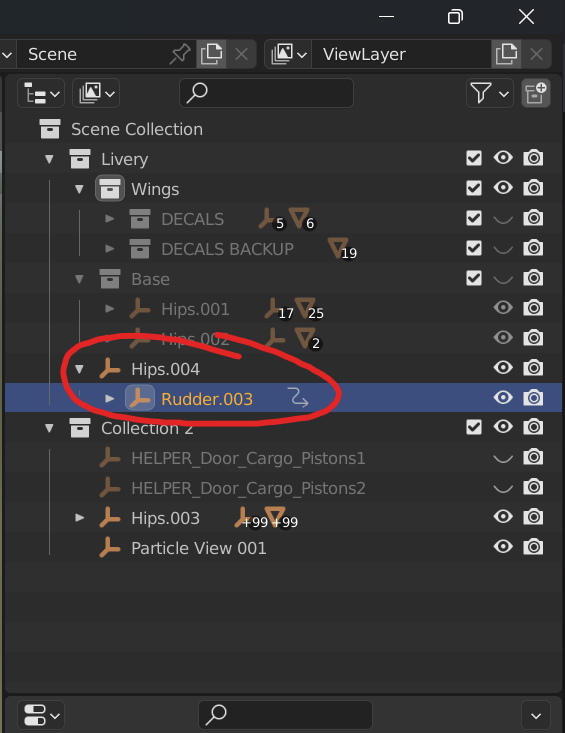Image resolution: width=565 pixels, height=733 pixels.
Task: Uncheck the DECALS BACKUP checkbox
Action: pyautogui.click(x=474, y=248)
